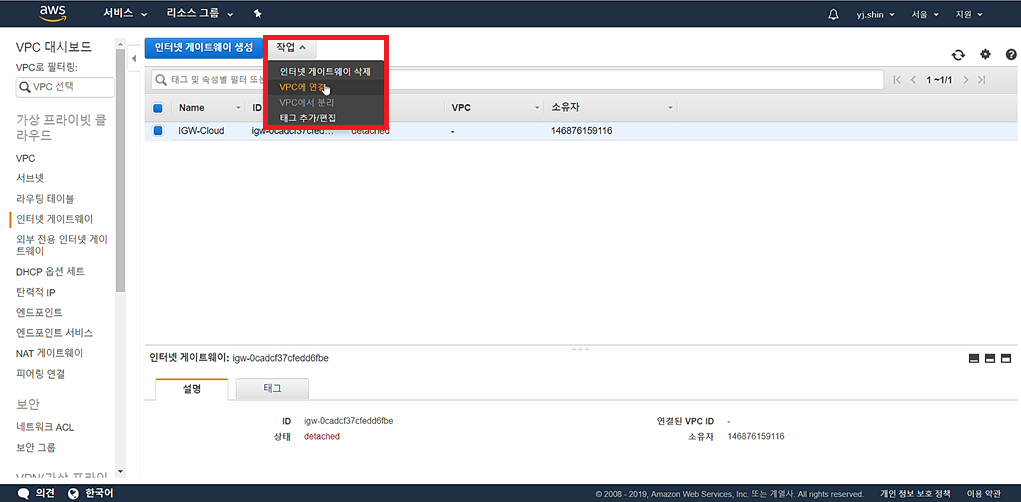Collapse the left sidebar with arrow handle
Screen dimensions: 1021x502
point(133,59)
